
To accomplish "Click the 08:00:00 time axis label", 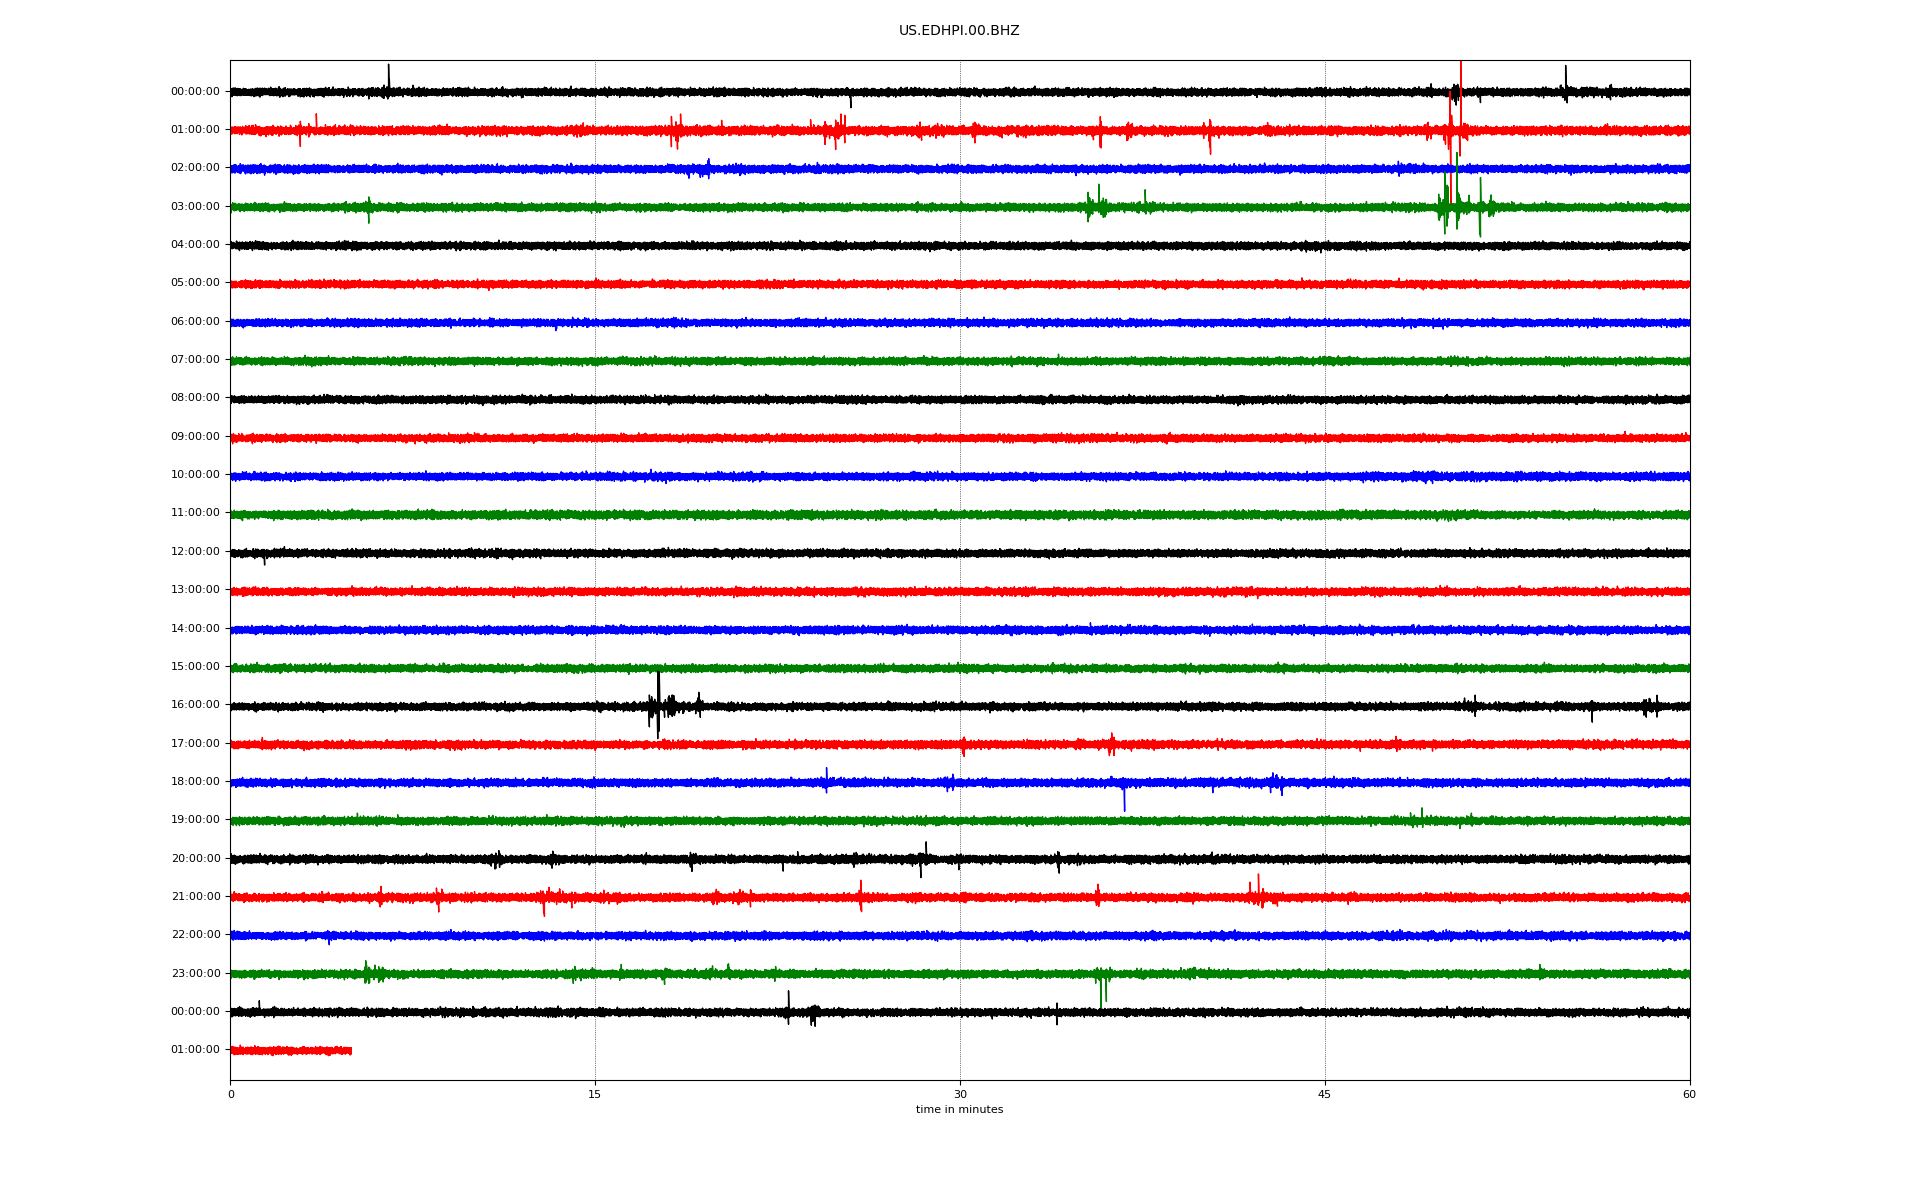I will (x=195, y=398).
